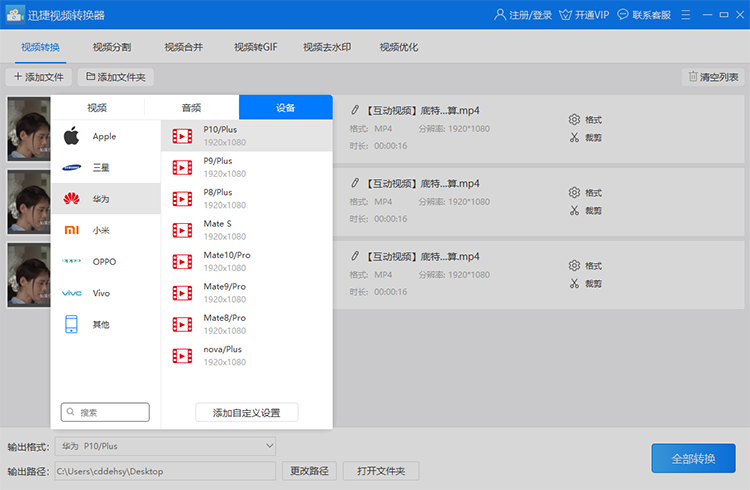Choose the nova/Plus video preset icon
750x490 pixels.
coord(182,356)
